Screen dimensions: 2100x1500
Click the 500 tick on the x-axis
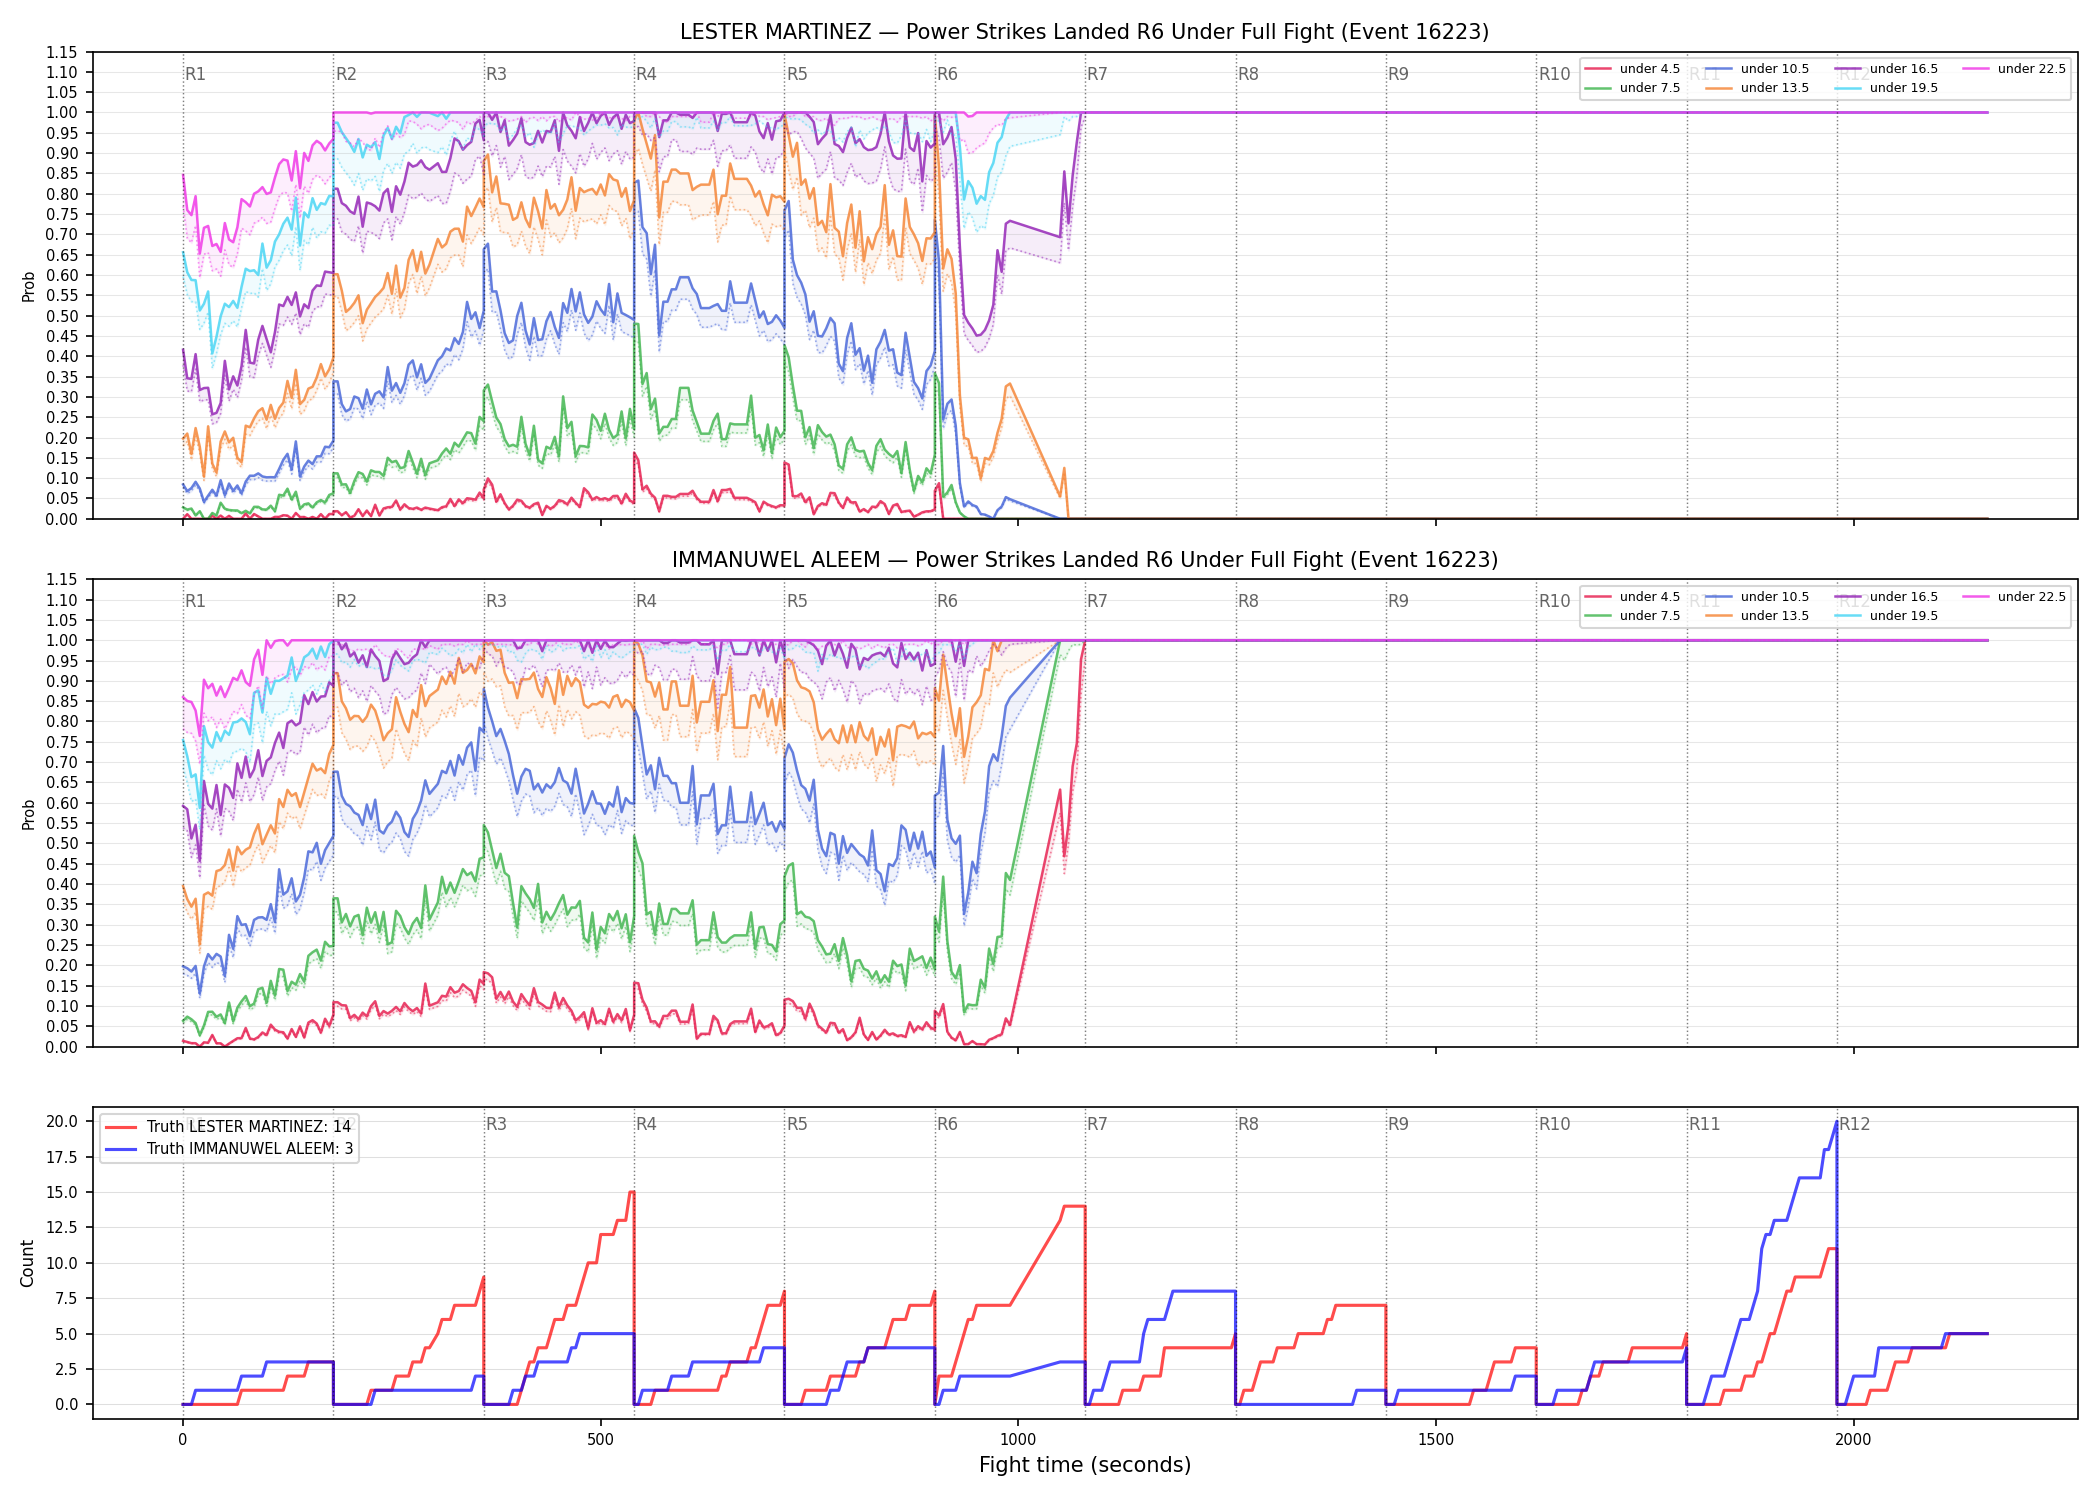pos(600,1439)
